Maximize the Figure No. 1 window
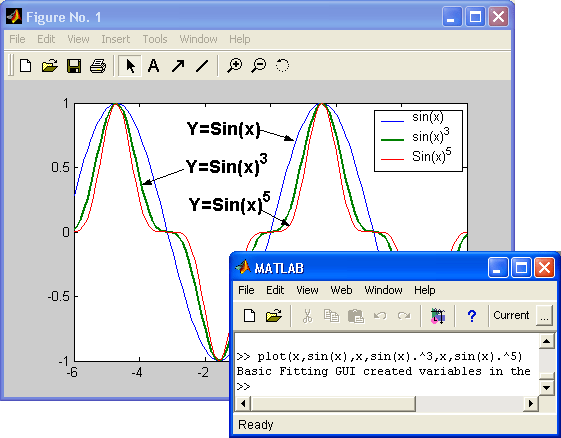The height and width of the screenshot is (438, 561). pos(475,17)
